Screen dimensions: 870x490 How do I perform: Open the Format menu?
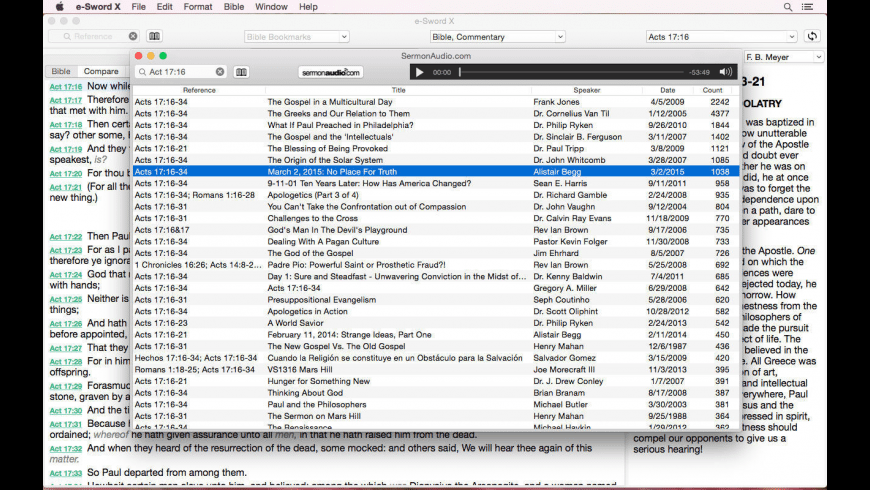pos(198,7)
